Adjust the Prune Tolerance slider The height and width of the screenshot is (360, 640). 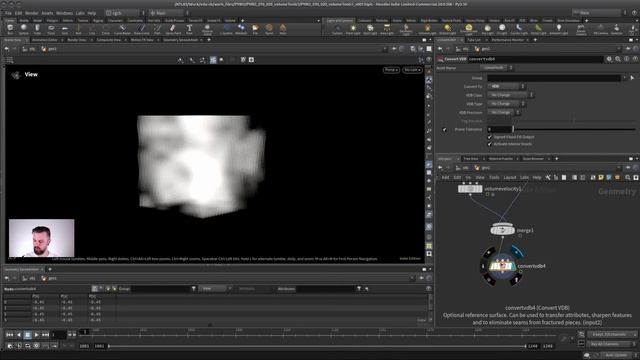575,129
